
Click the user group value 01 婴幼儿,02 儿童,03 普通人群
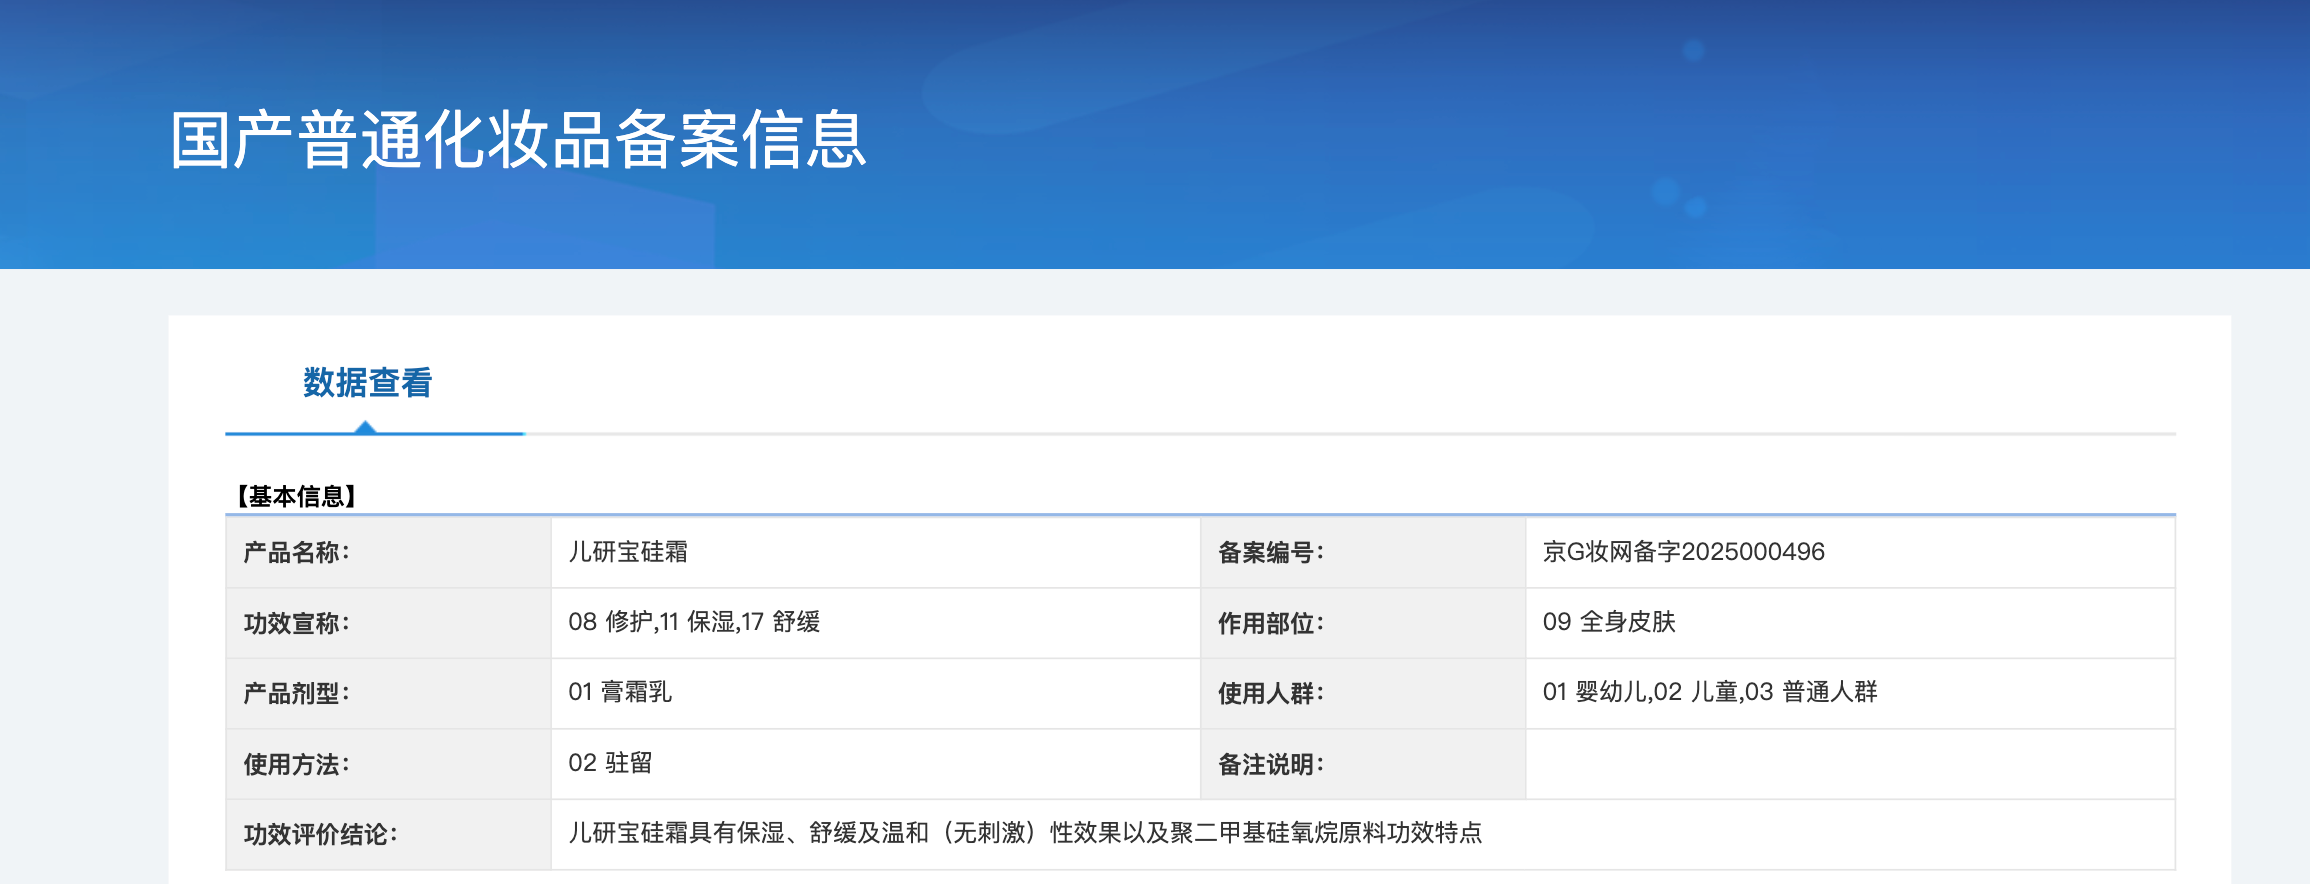coord(1709,692)
